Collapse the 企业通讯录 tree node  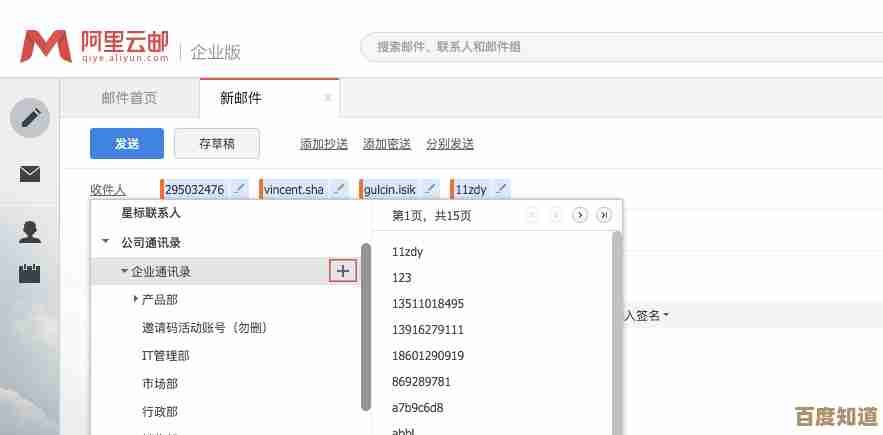coord(124,271)
